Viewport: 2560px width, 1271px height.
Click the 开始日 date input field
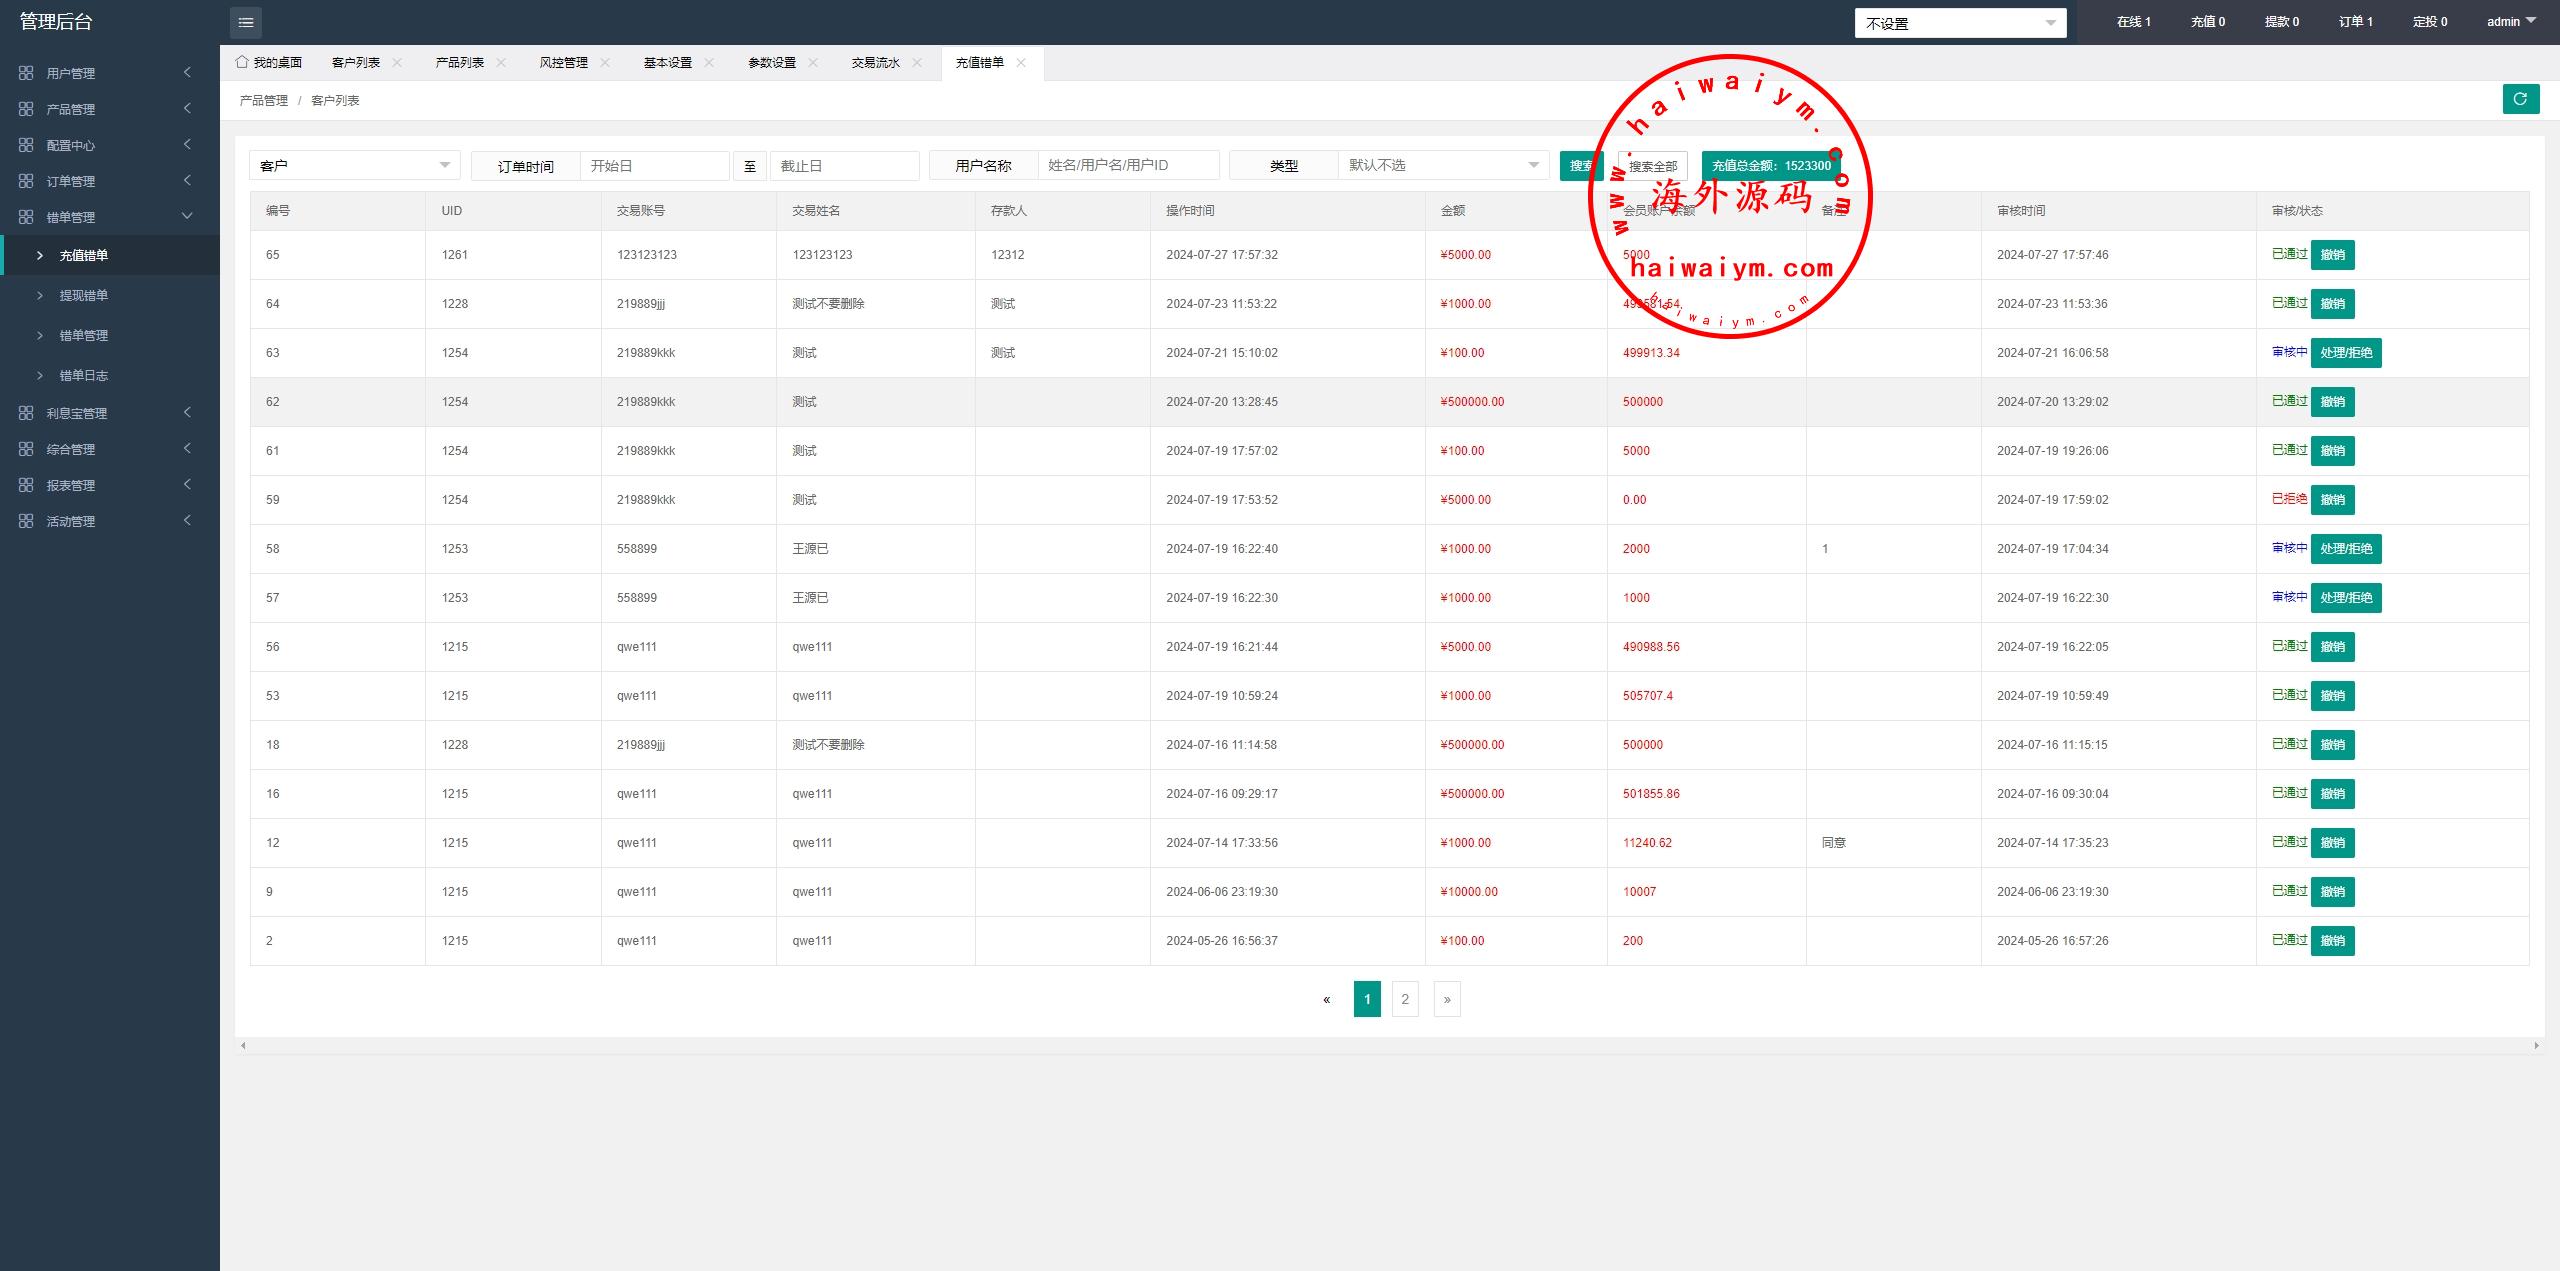point(654,166)
